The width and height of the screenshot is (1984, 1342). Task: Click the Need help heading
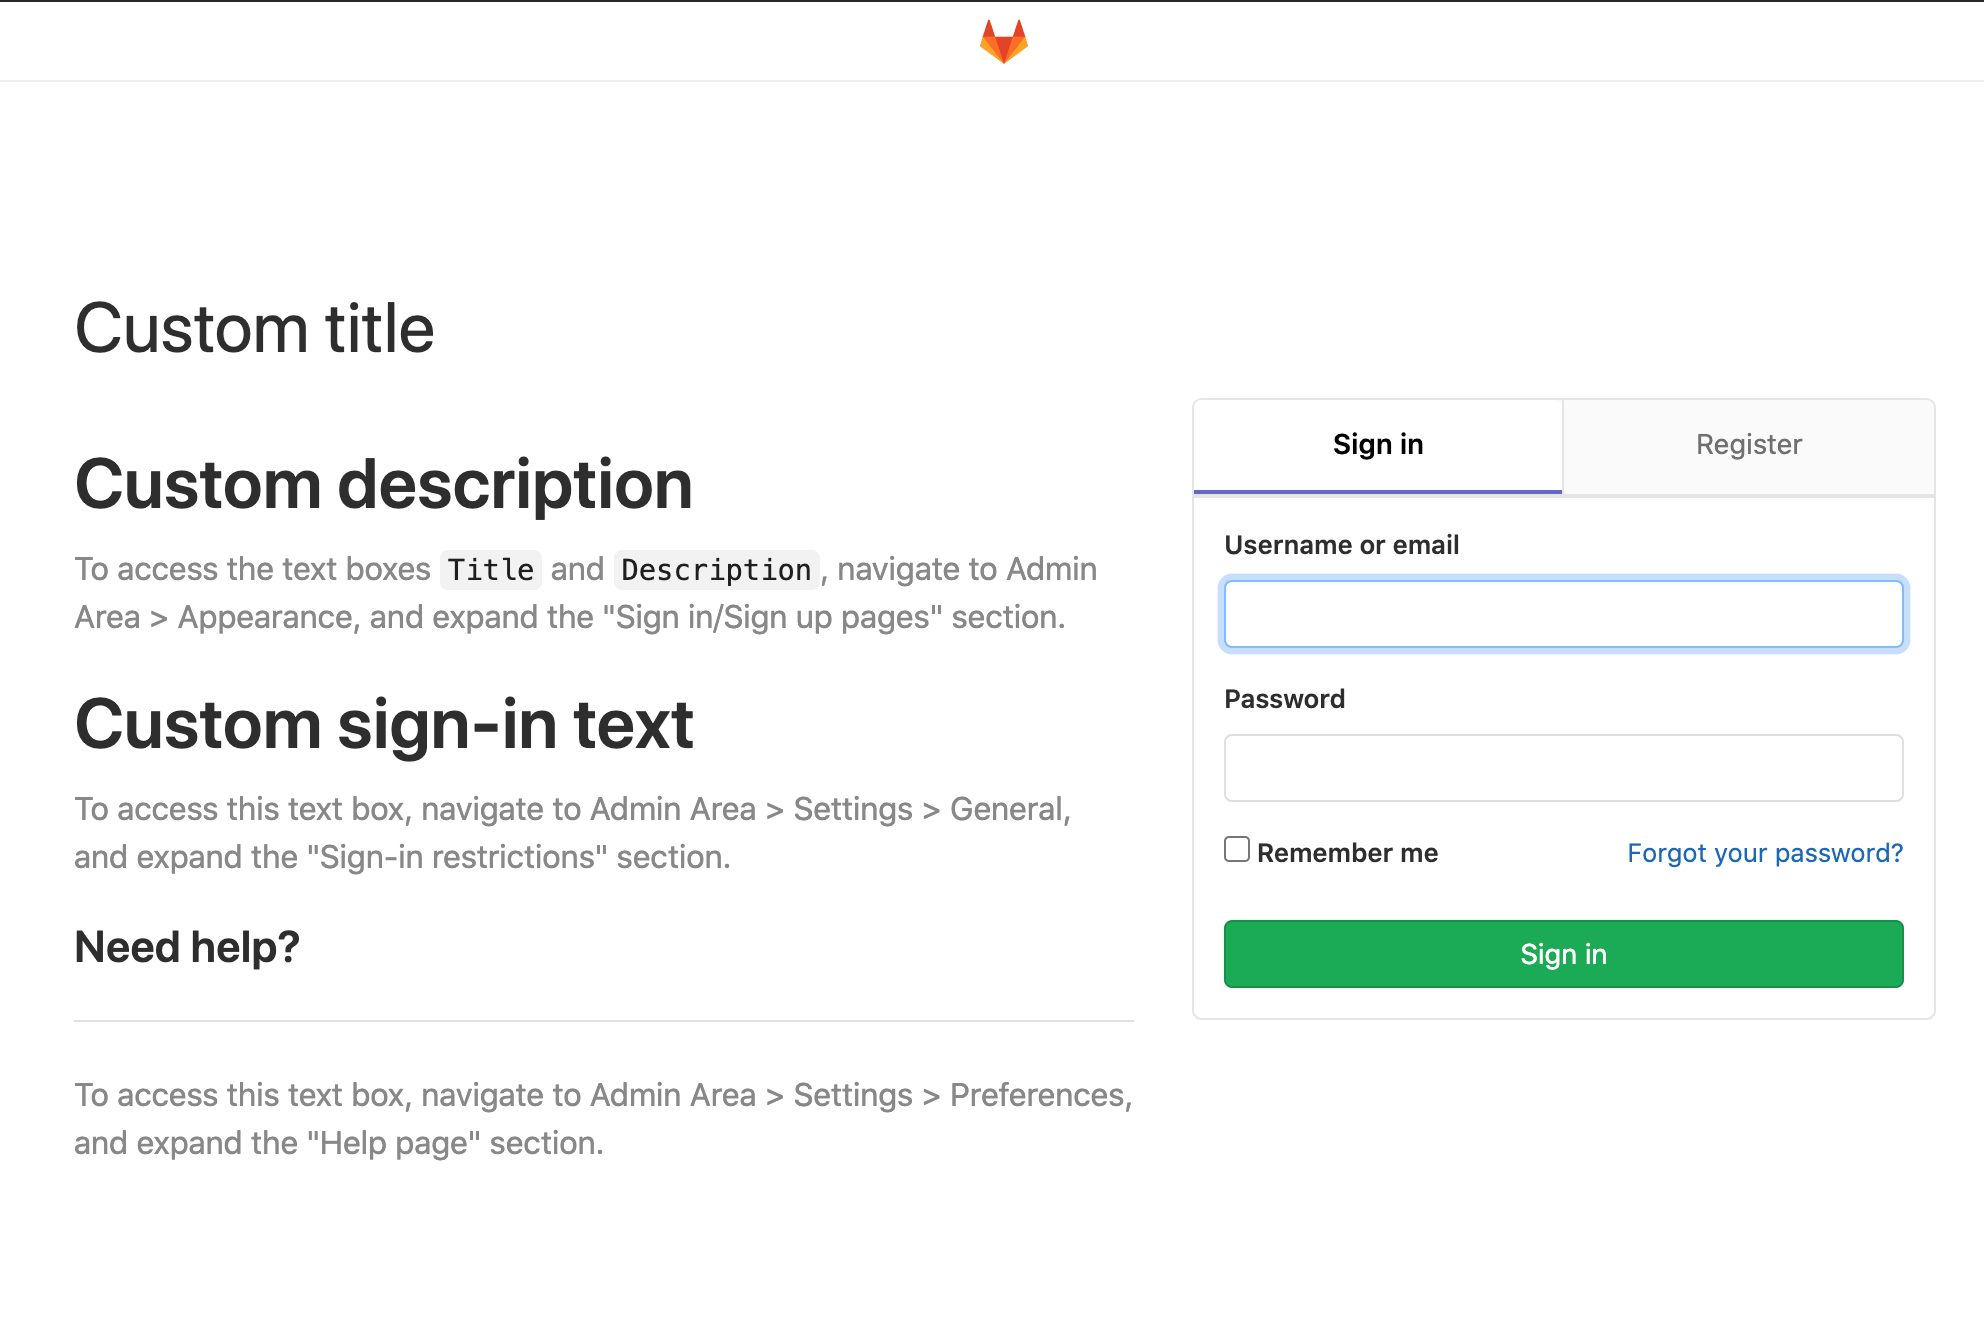(188, 945)
